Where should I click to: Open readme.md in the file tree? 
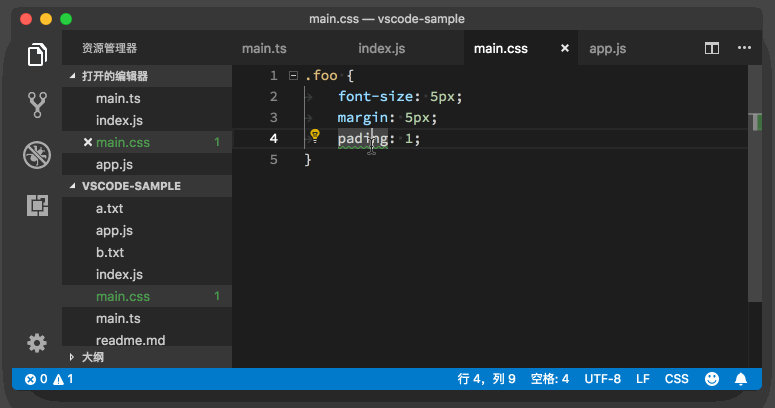click(x=130, y=340)
